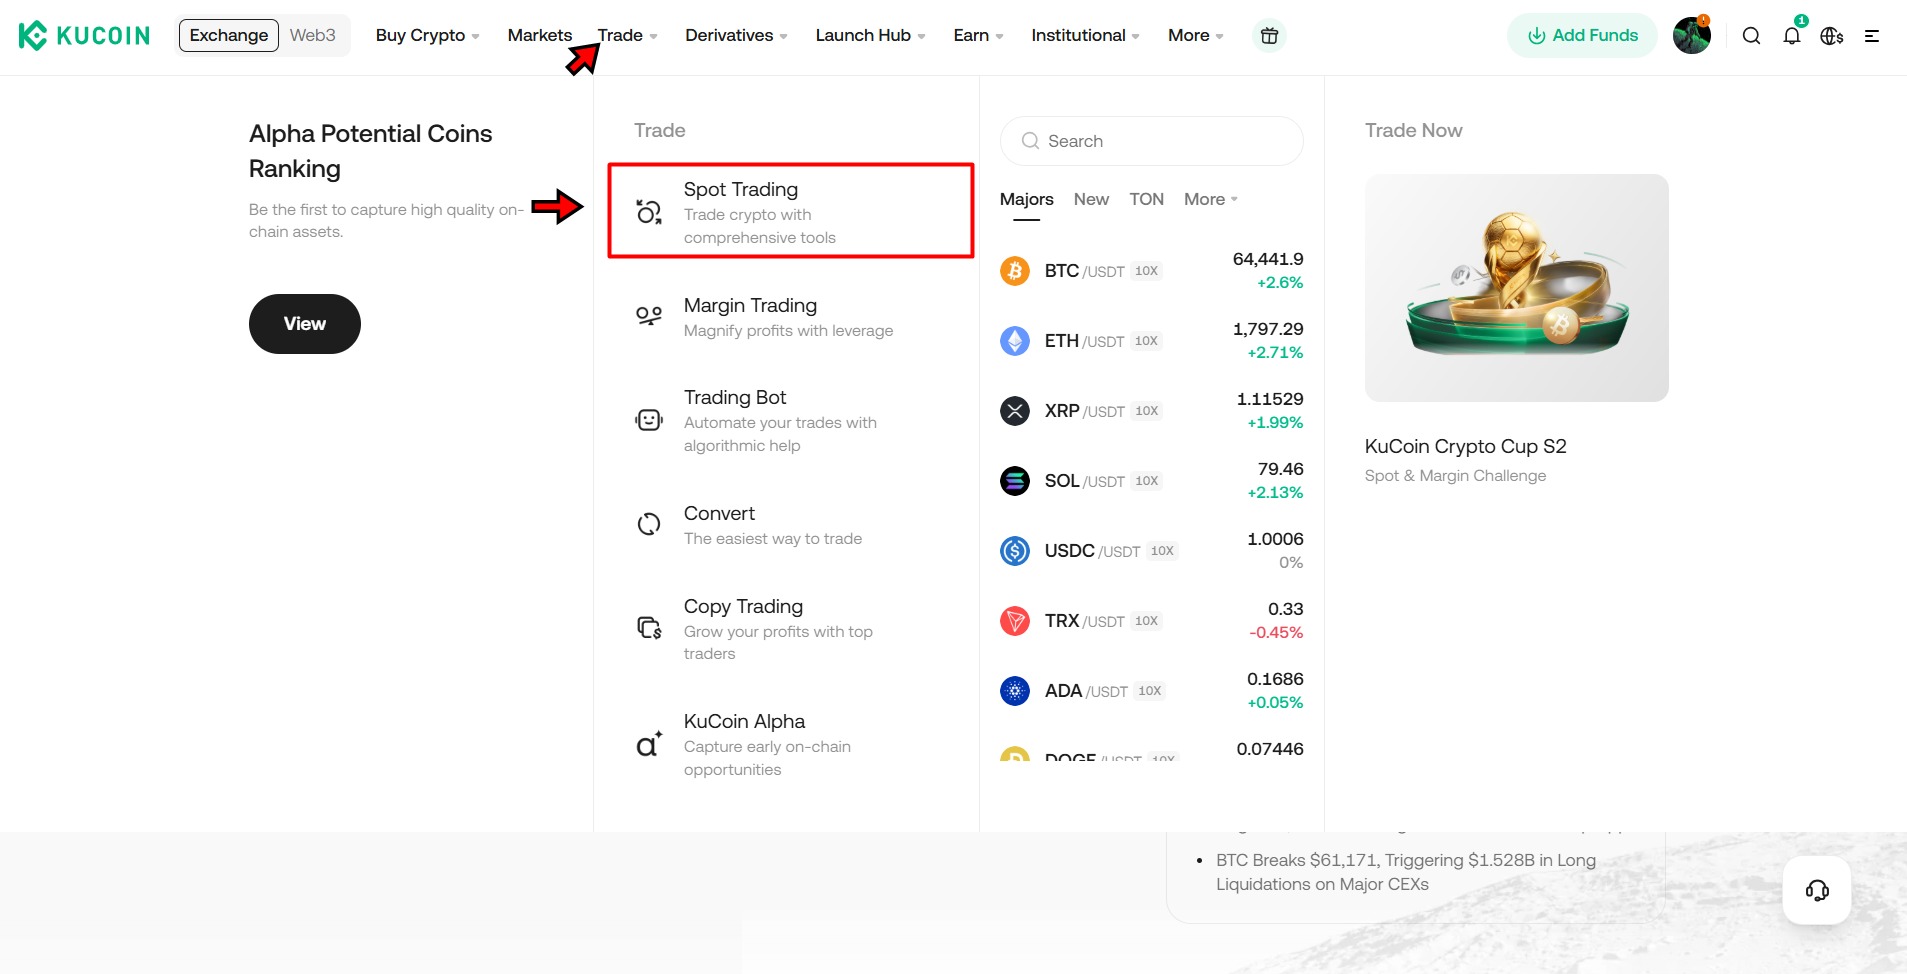Select the SOL/USDT price 79.46
The image size is (1907, 974).
coord(1280,469)
